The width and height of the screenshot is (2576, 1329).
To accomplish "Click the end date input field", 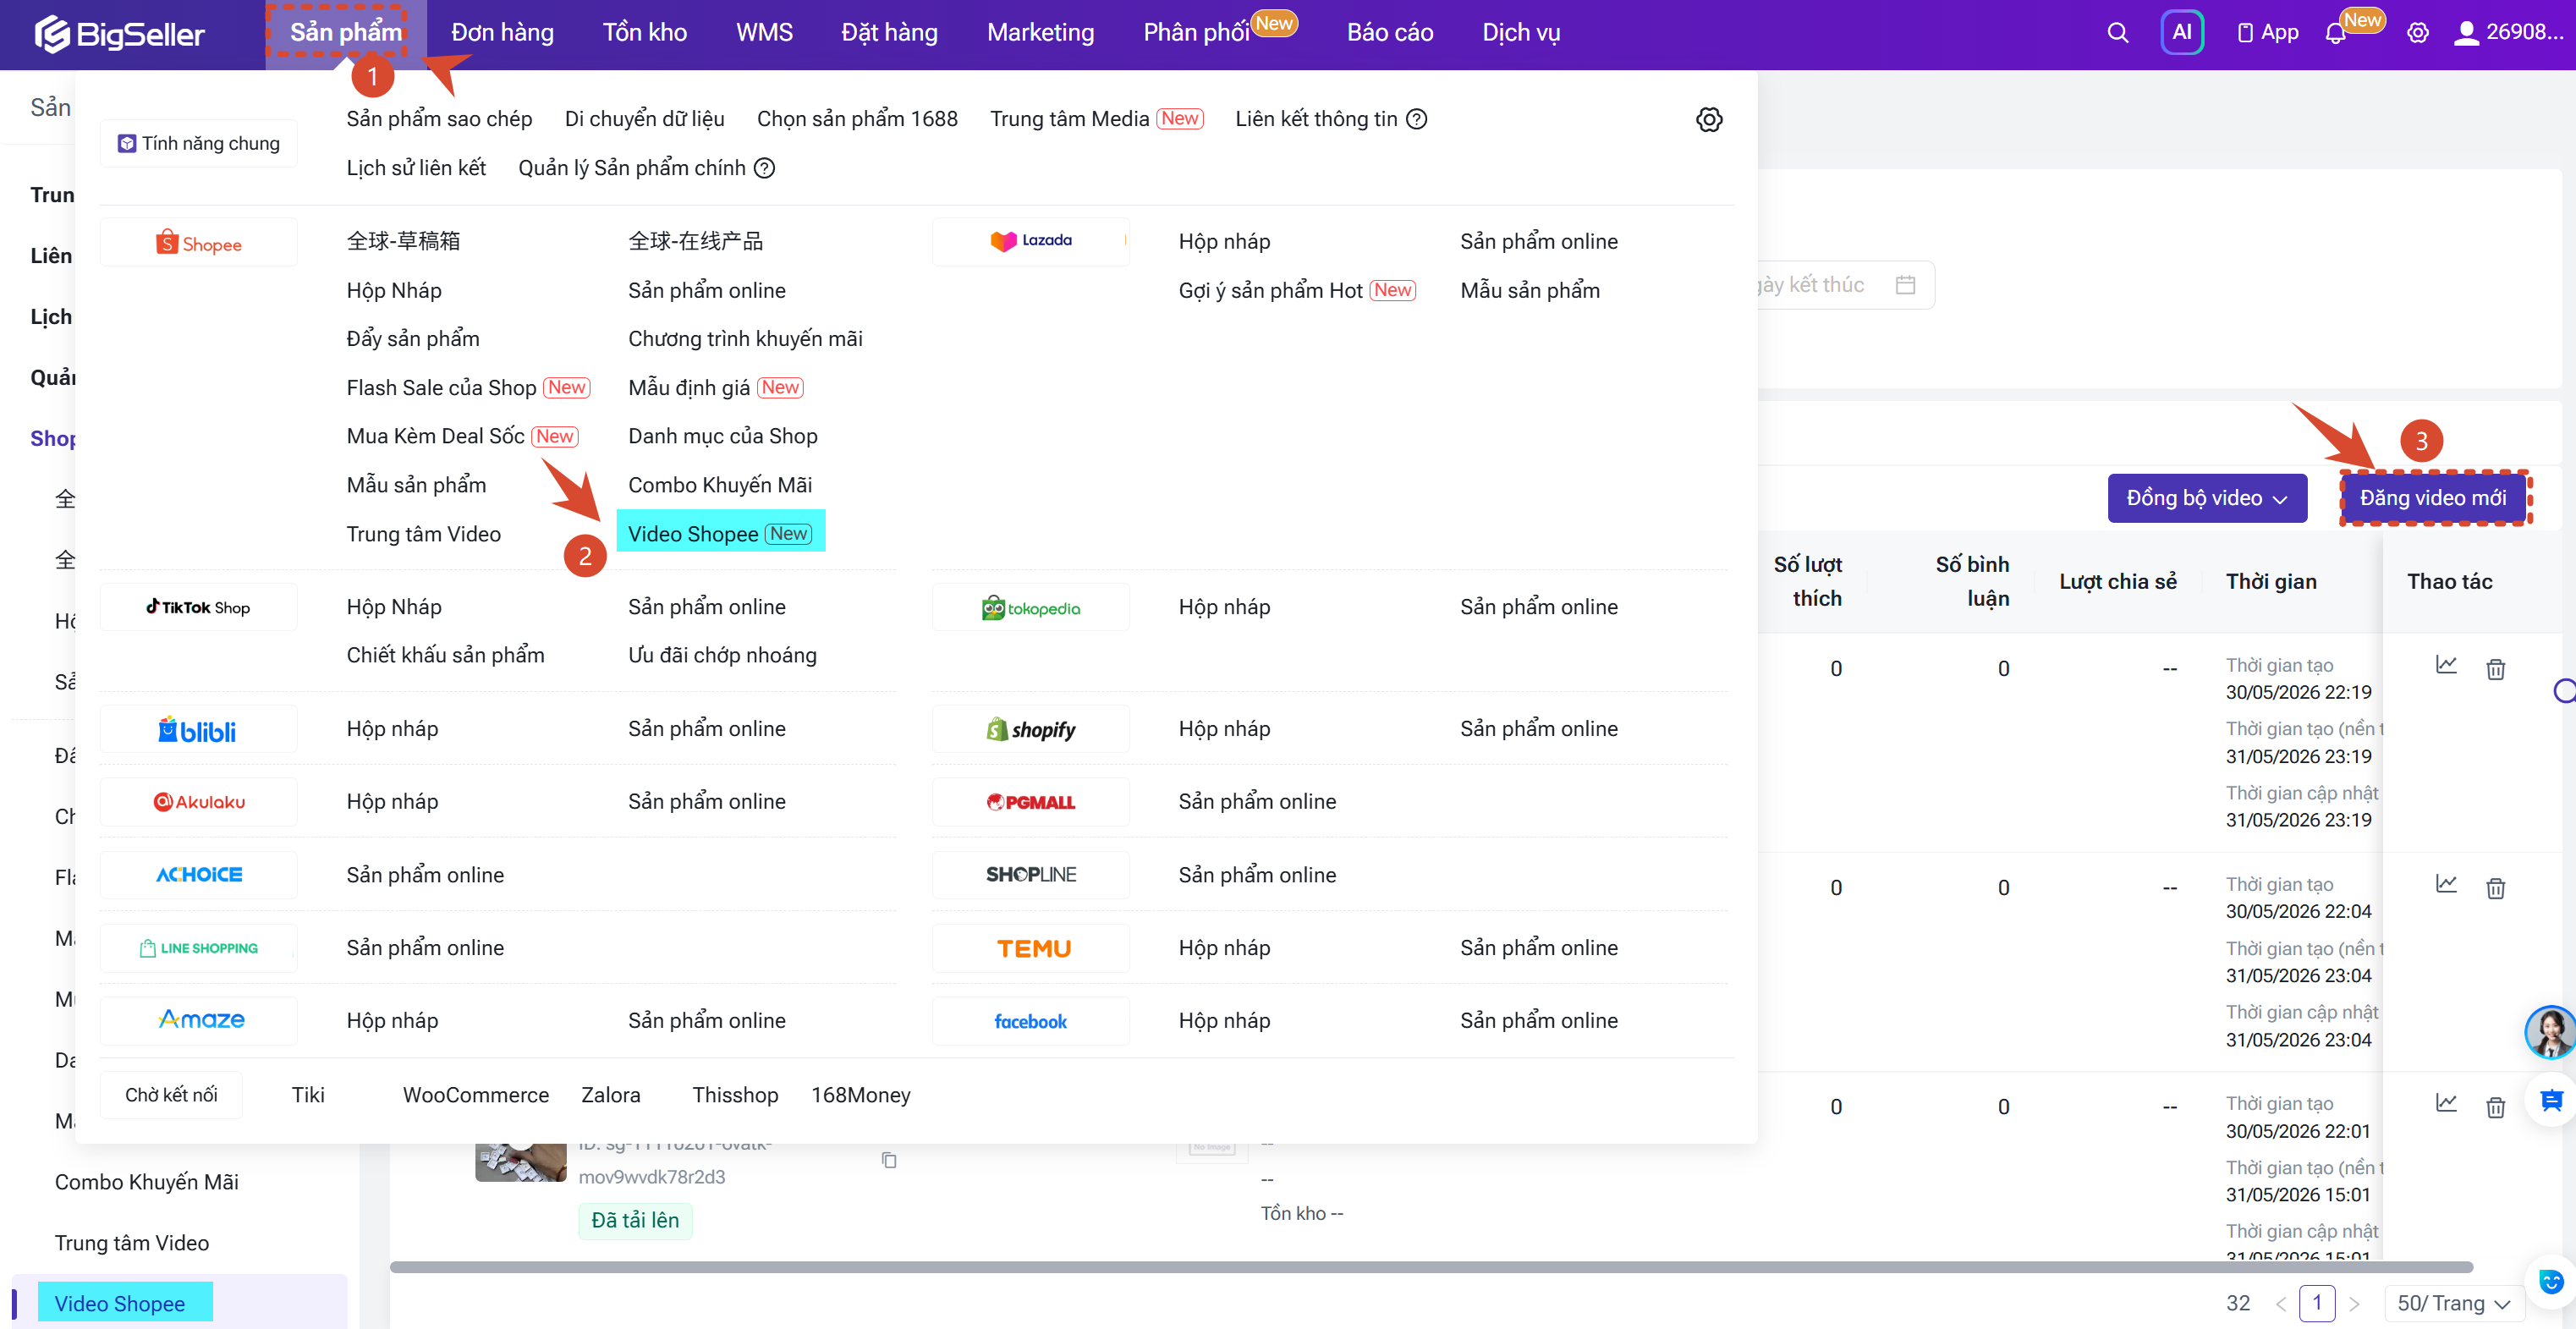I will pos(1846,285).
